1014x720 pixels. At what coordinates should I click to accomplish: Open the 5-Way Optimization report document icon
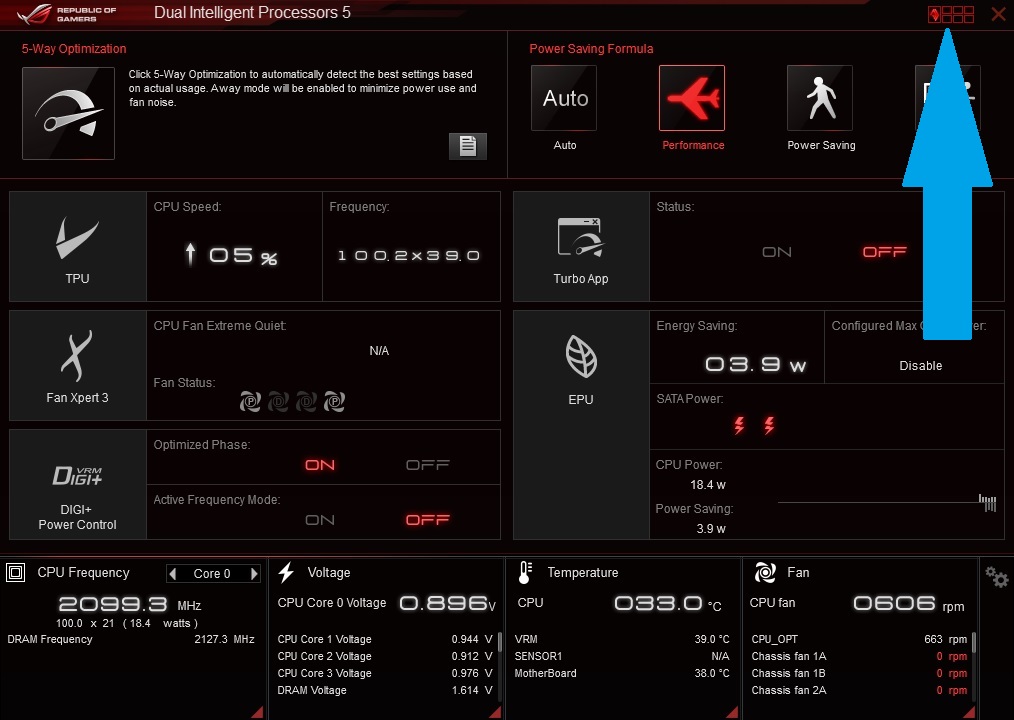(x=468, y=146)
